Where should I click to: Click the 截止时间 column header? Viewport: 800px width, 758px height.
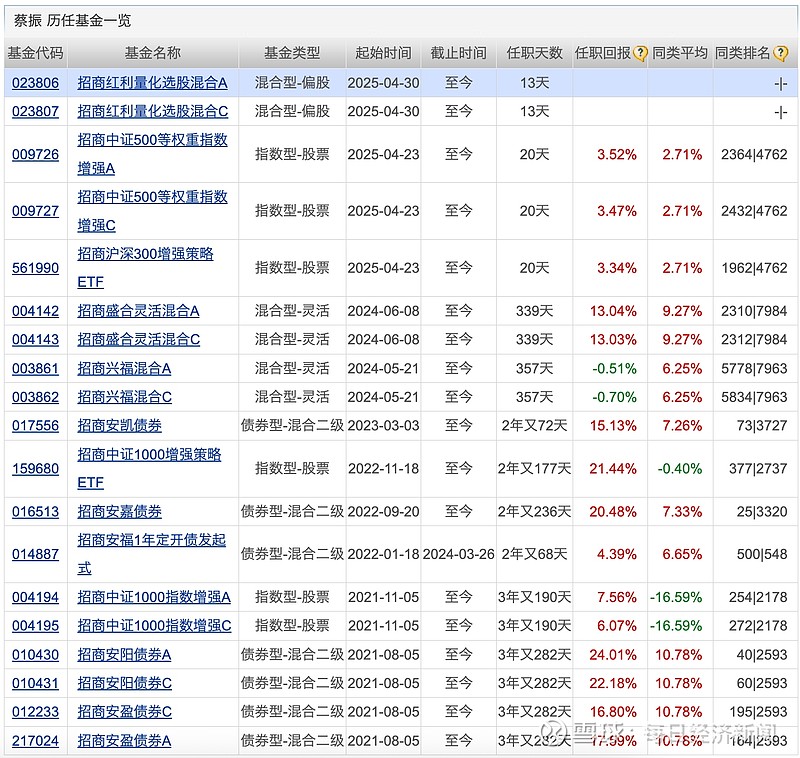pos(458,53)
